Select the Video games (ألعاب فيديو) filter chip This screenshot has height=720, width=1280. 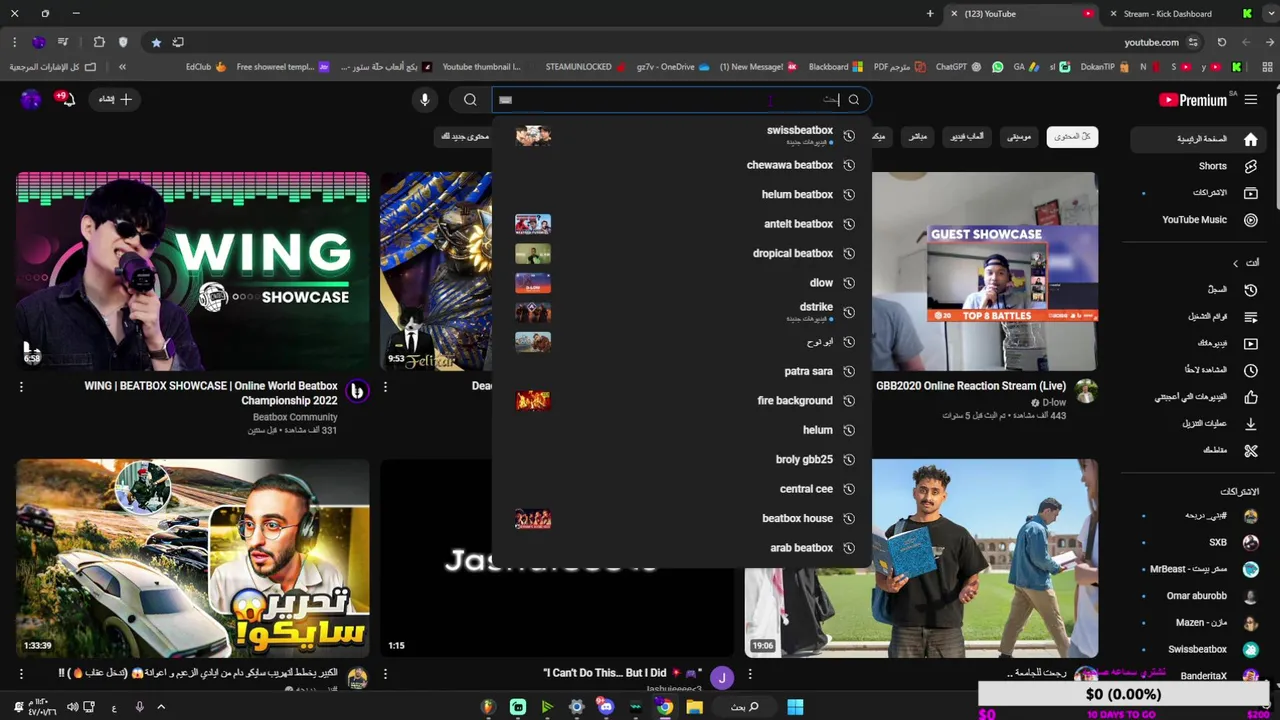point(965,137)
